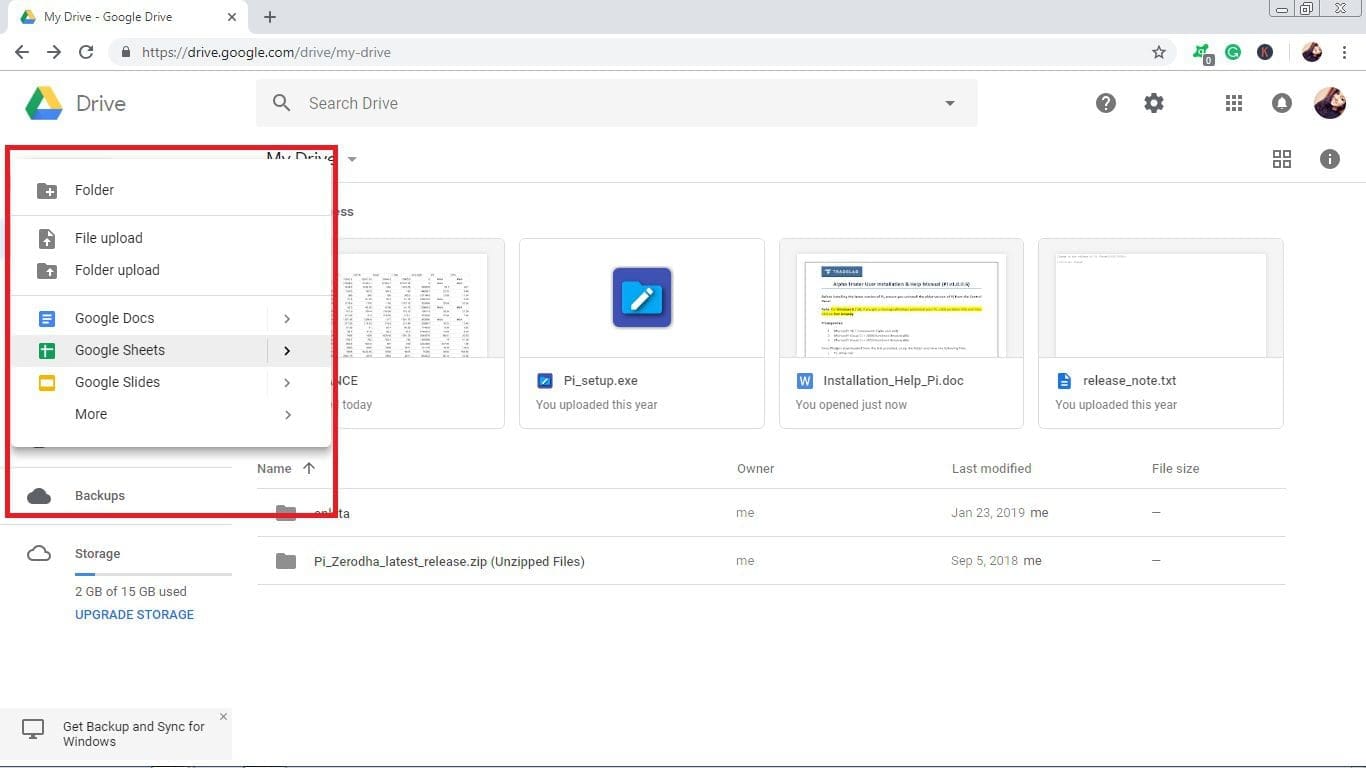Click the File size column header
The width and height of the screenshot is (1366, 768).
tap(1175, 468)
